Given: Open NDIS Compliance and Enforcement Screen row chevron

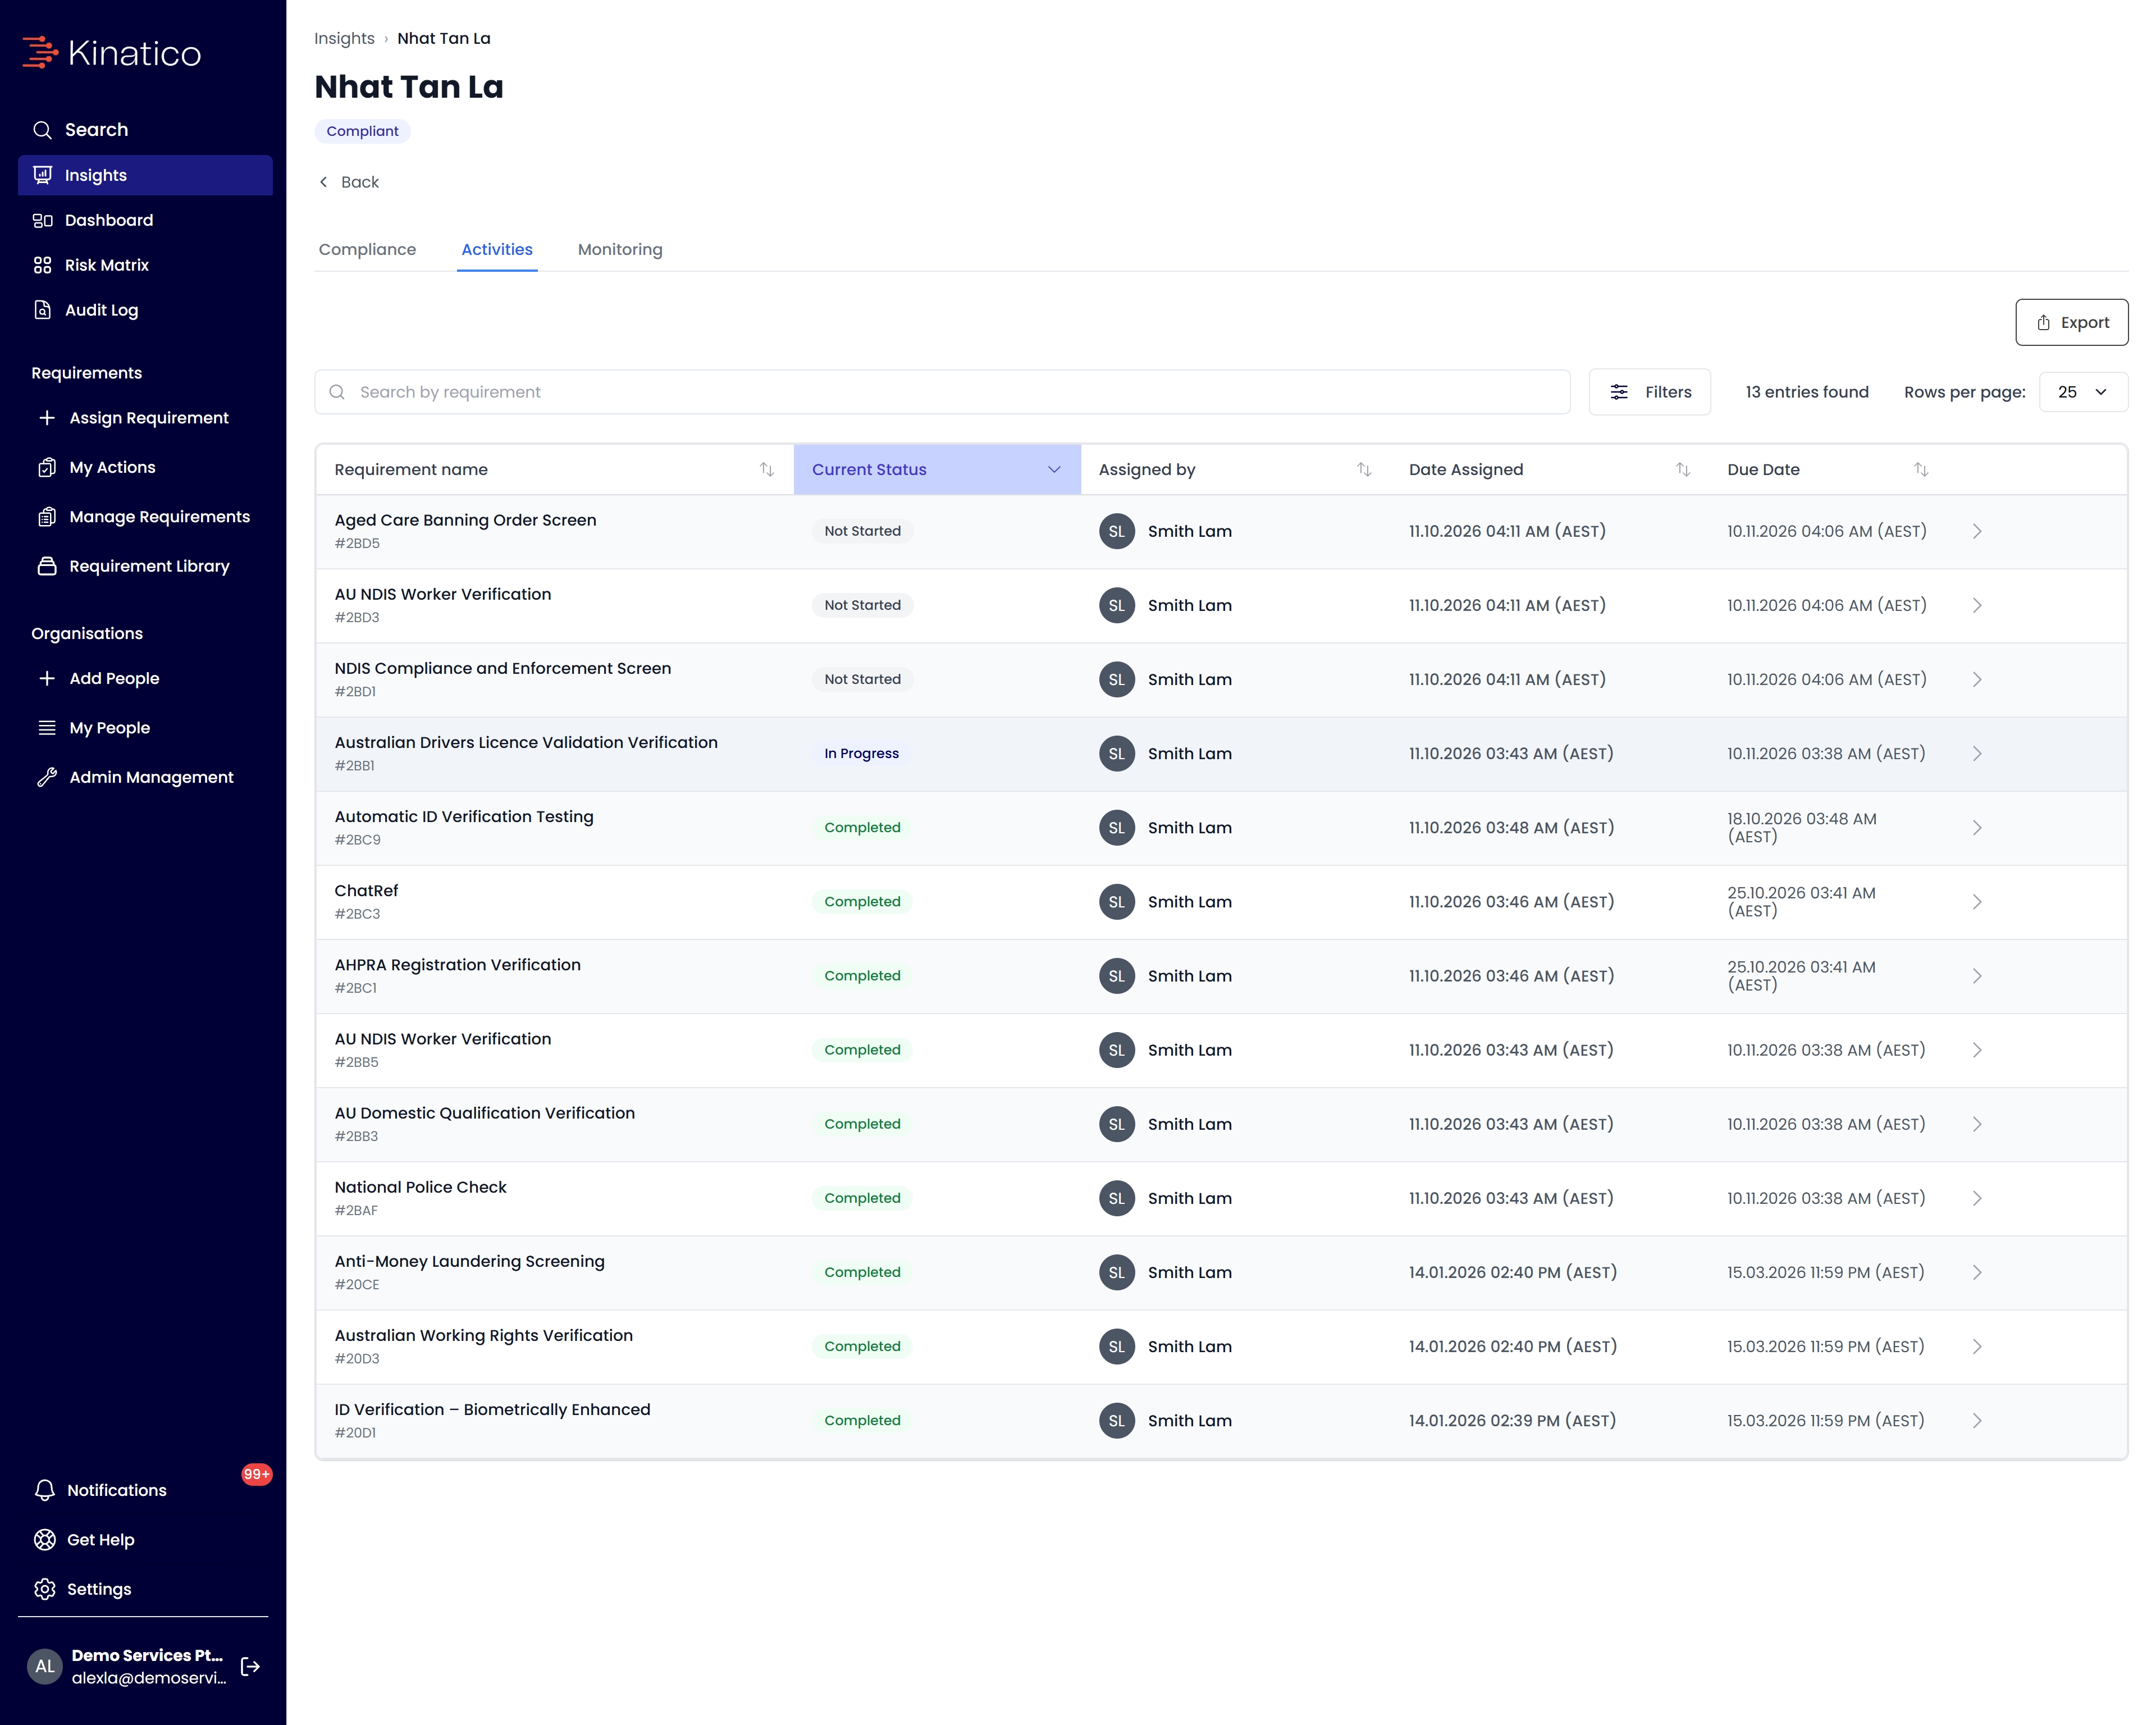Looking at the screenshot, I should 1977,679.
